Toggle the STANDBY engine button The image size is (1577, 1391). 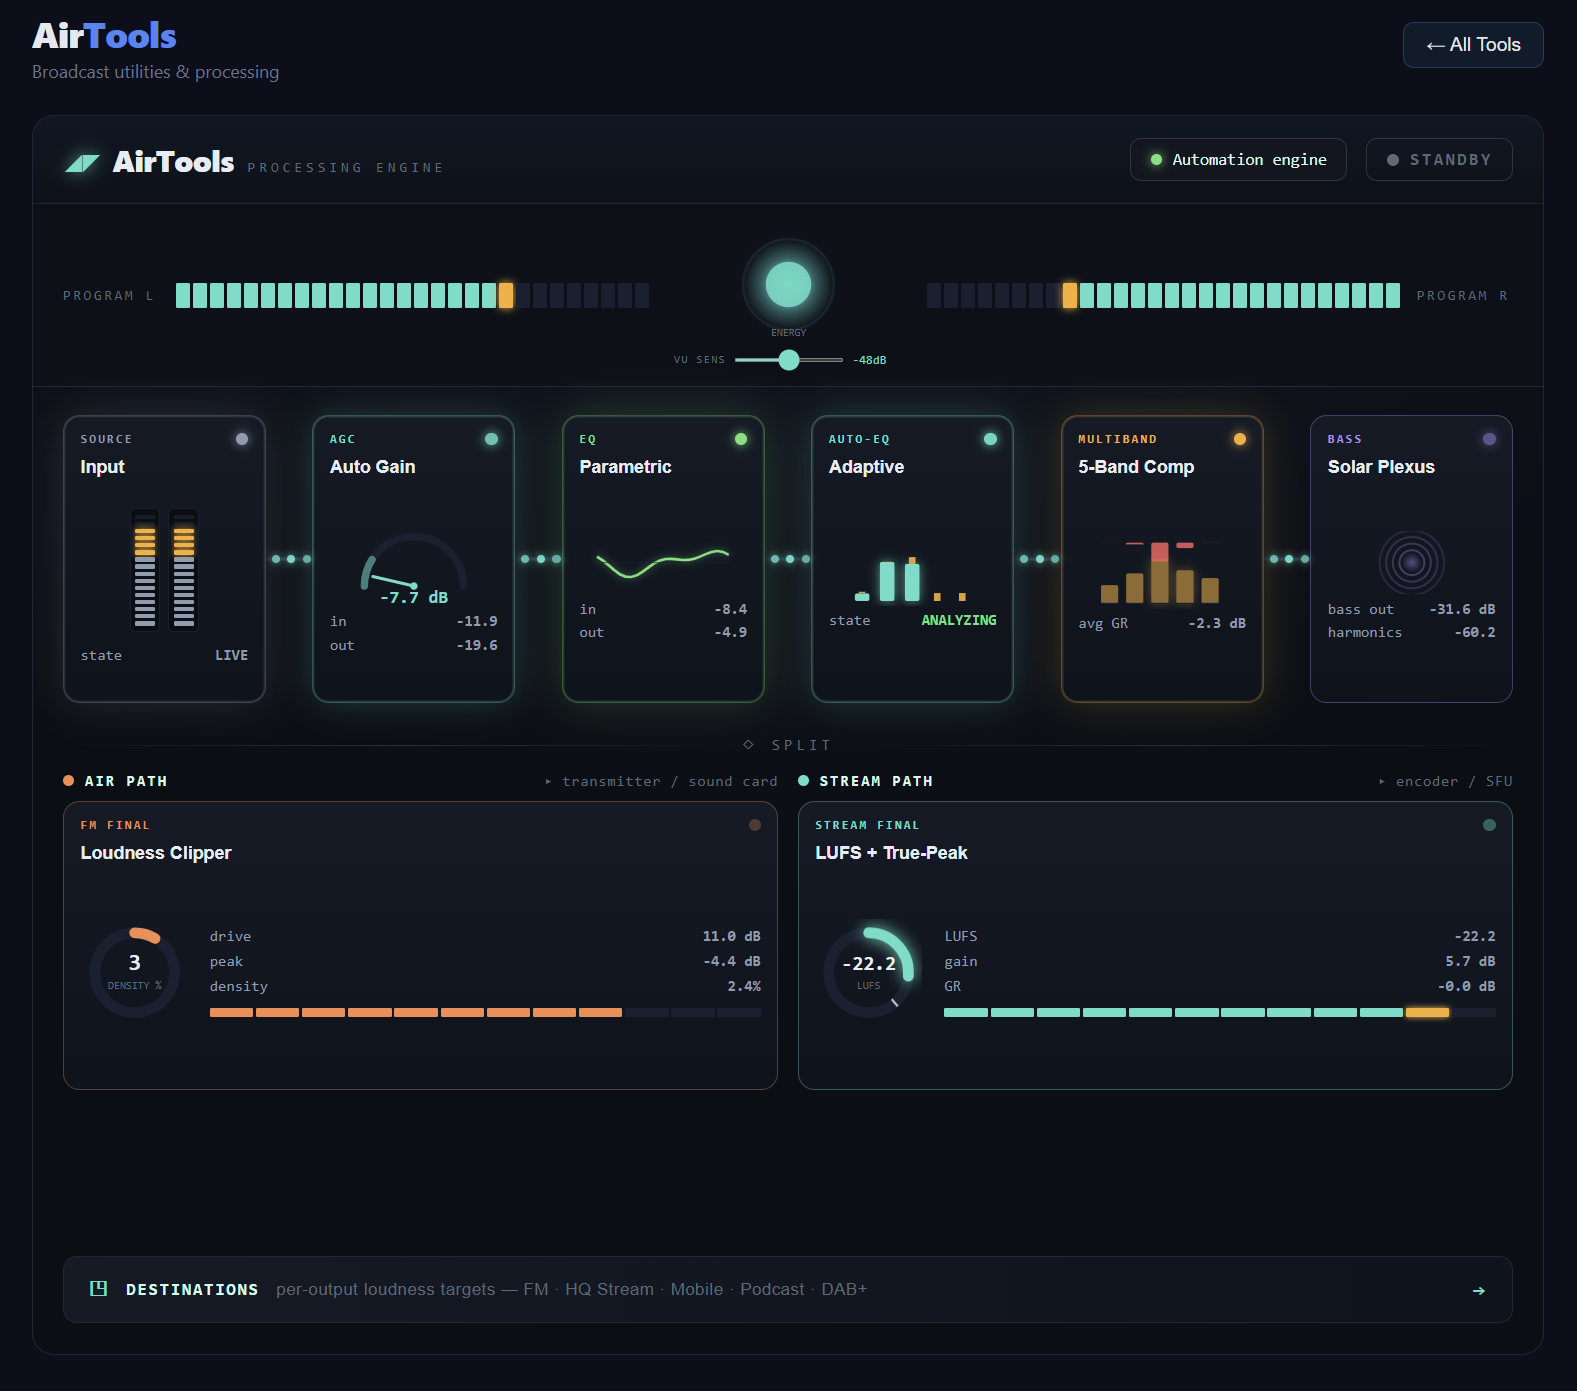1439,160
